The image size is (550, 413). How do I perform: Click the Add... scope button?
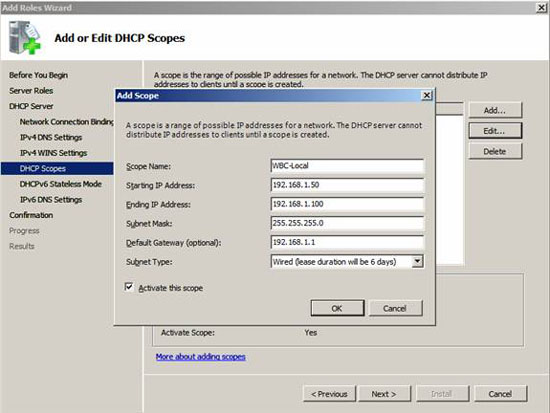(x=495, y=110)
